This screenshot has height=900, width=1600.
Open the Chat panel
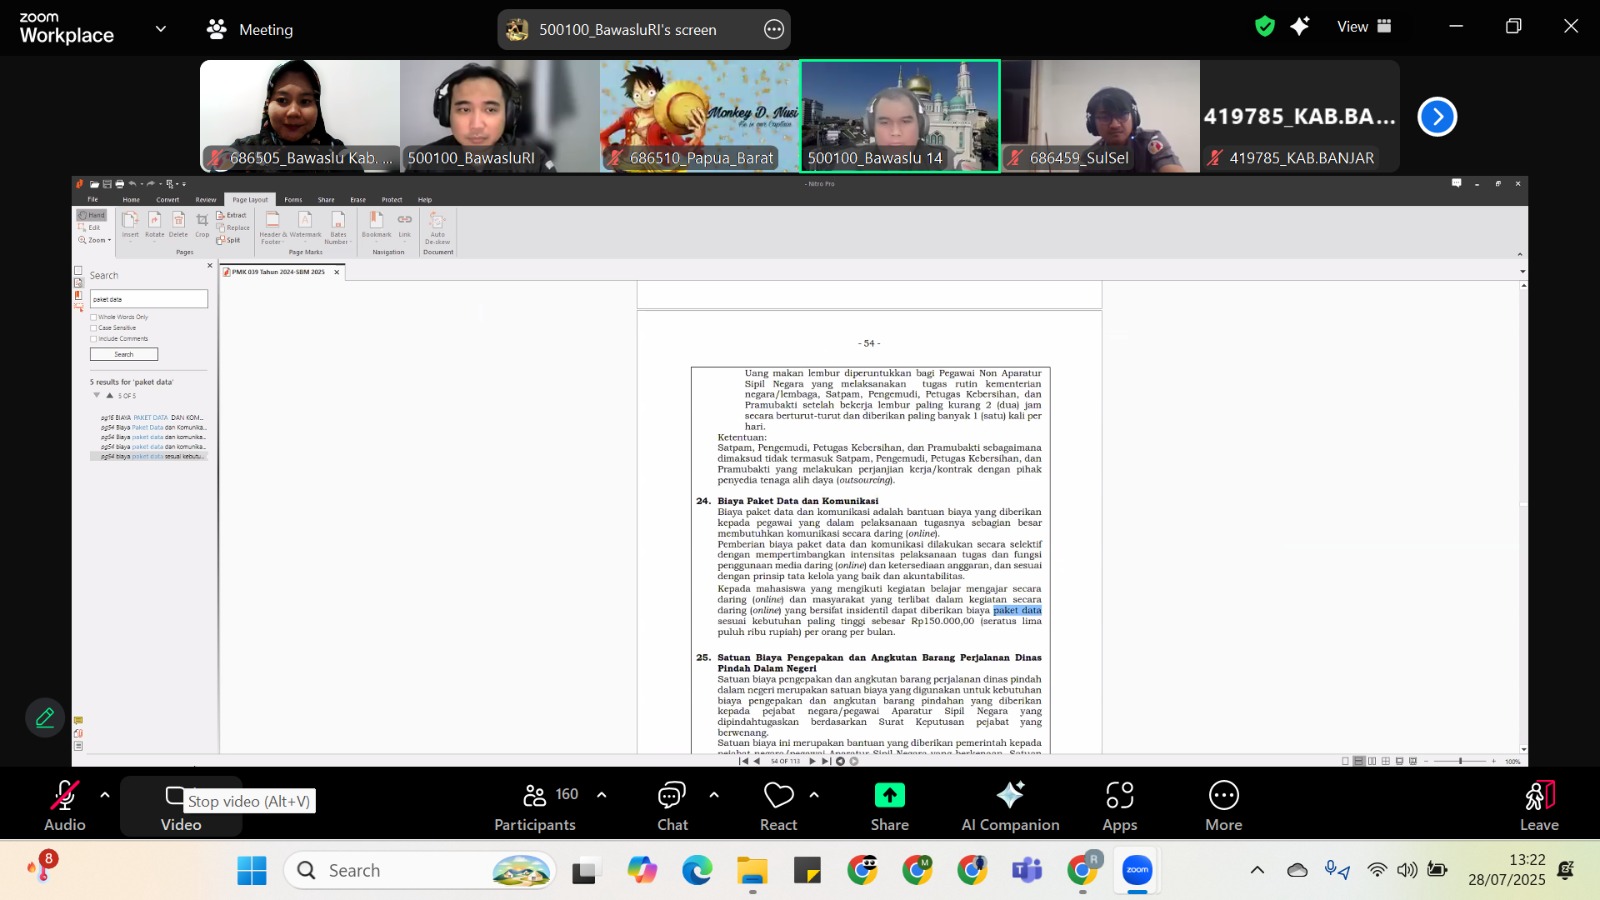672,806
